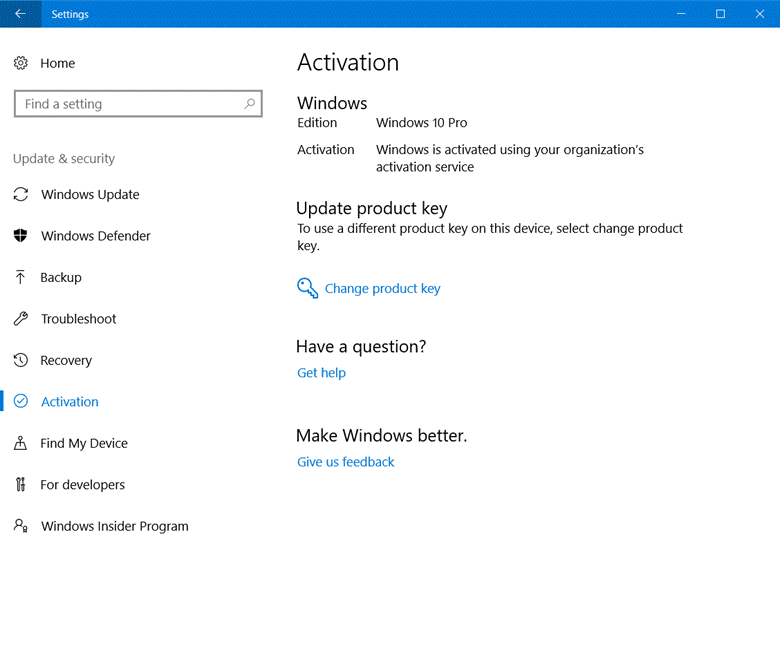Click Change product key link

click(x=383, y=288)
